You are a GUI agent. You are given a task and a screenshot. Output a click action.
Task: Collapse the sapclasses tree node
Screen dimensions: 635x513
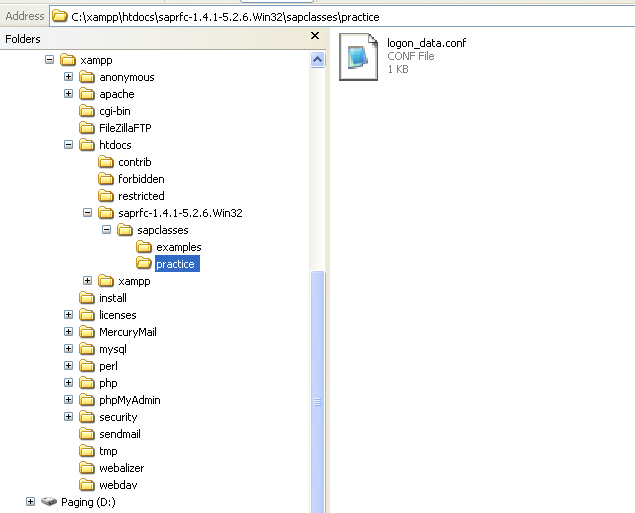[106, 230]
